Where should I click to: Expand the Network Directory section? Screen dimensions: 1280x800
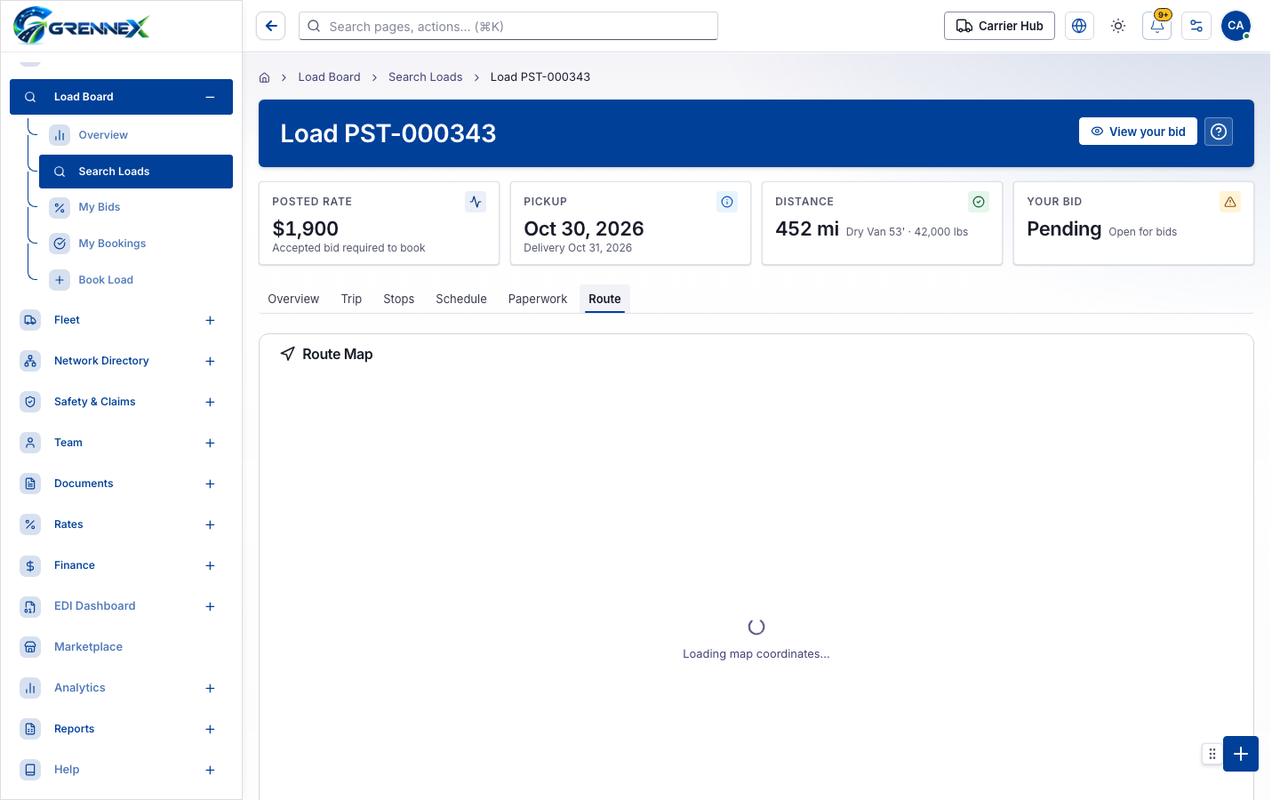210,361
